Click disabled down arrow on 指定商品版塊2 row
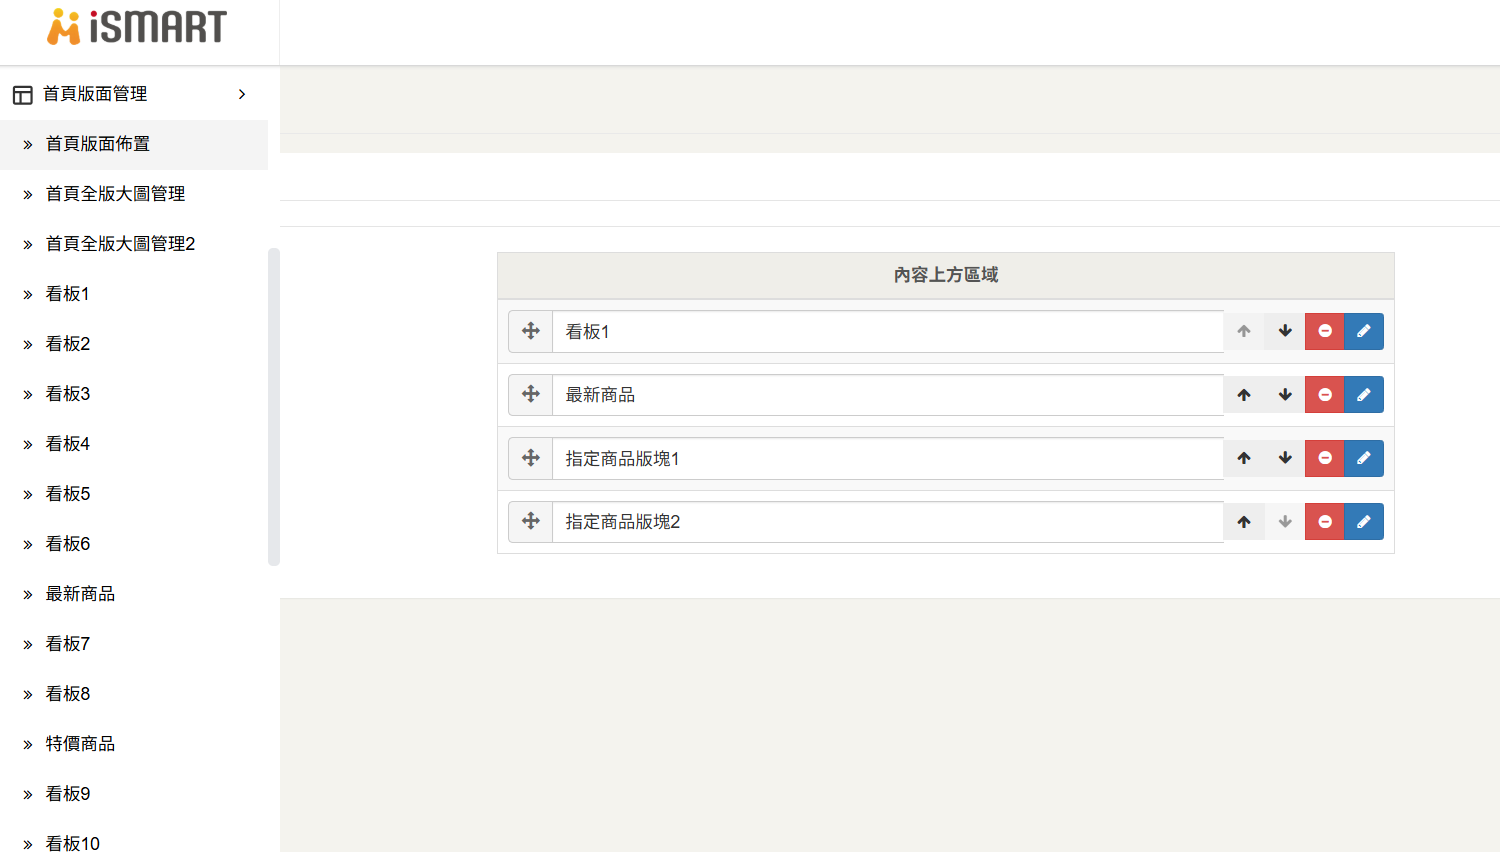The height and width of the screenshot is (852, 1500). pos(1285,521)
